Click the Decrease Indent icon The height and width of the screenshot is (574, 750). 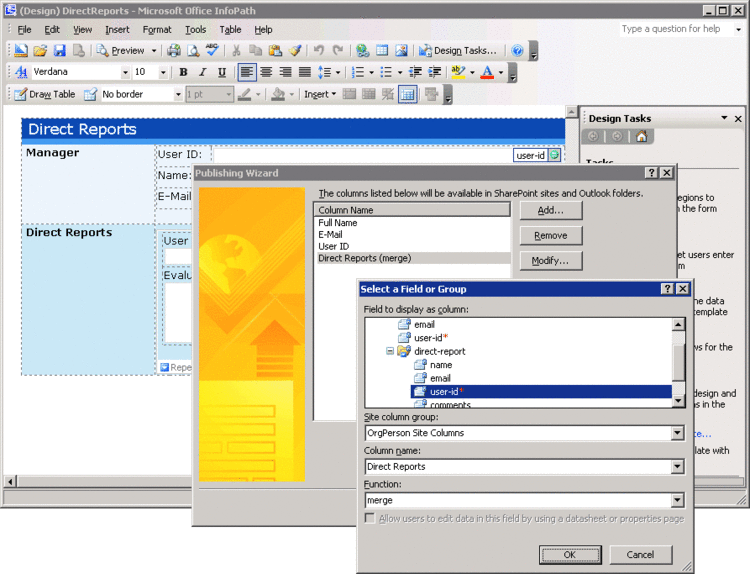[415, 72]
